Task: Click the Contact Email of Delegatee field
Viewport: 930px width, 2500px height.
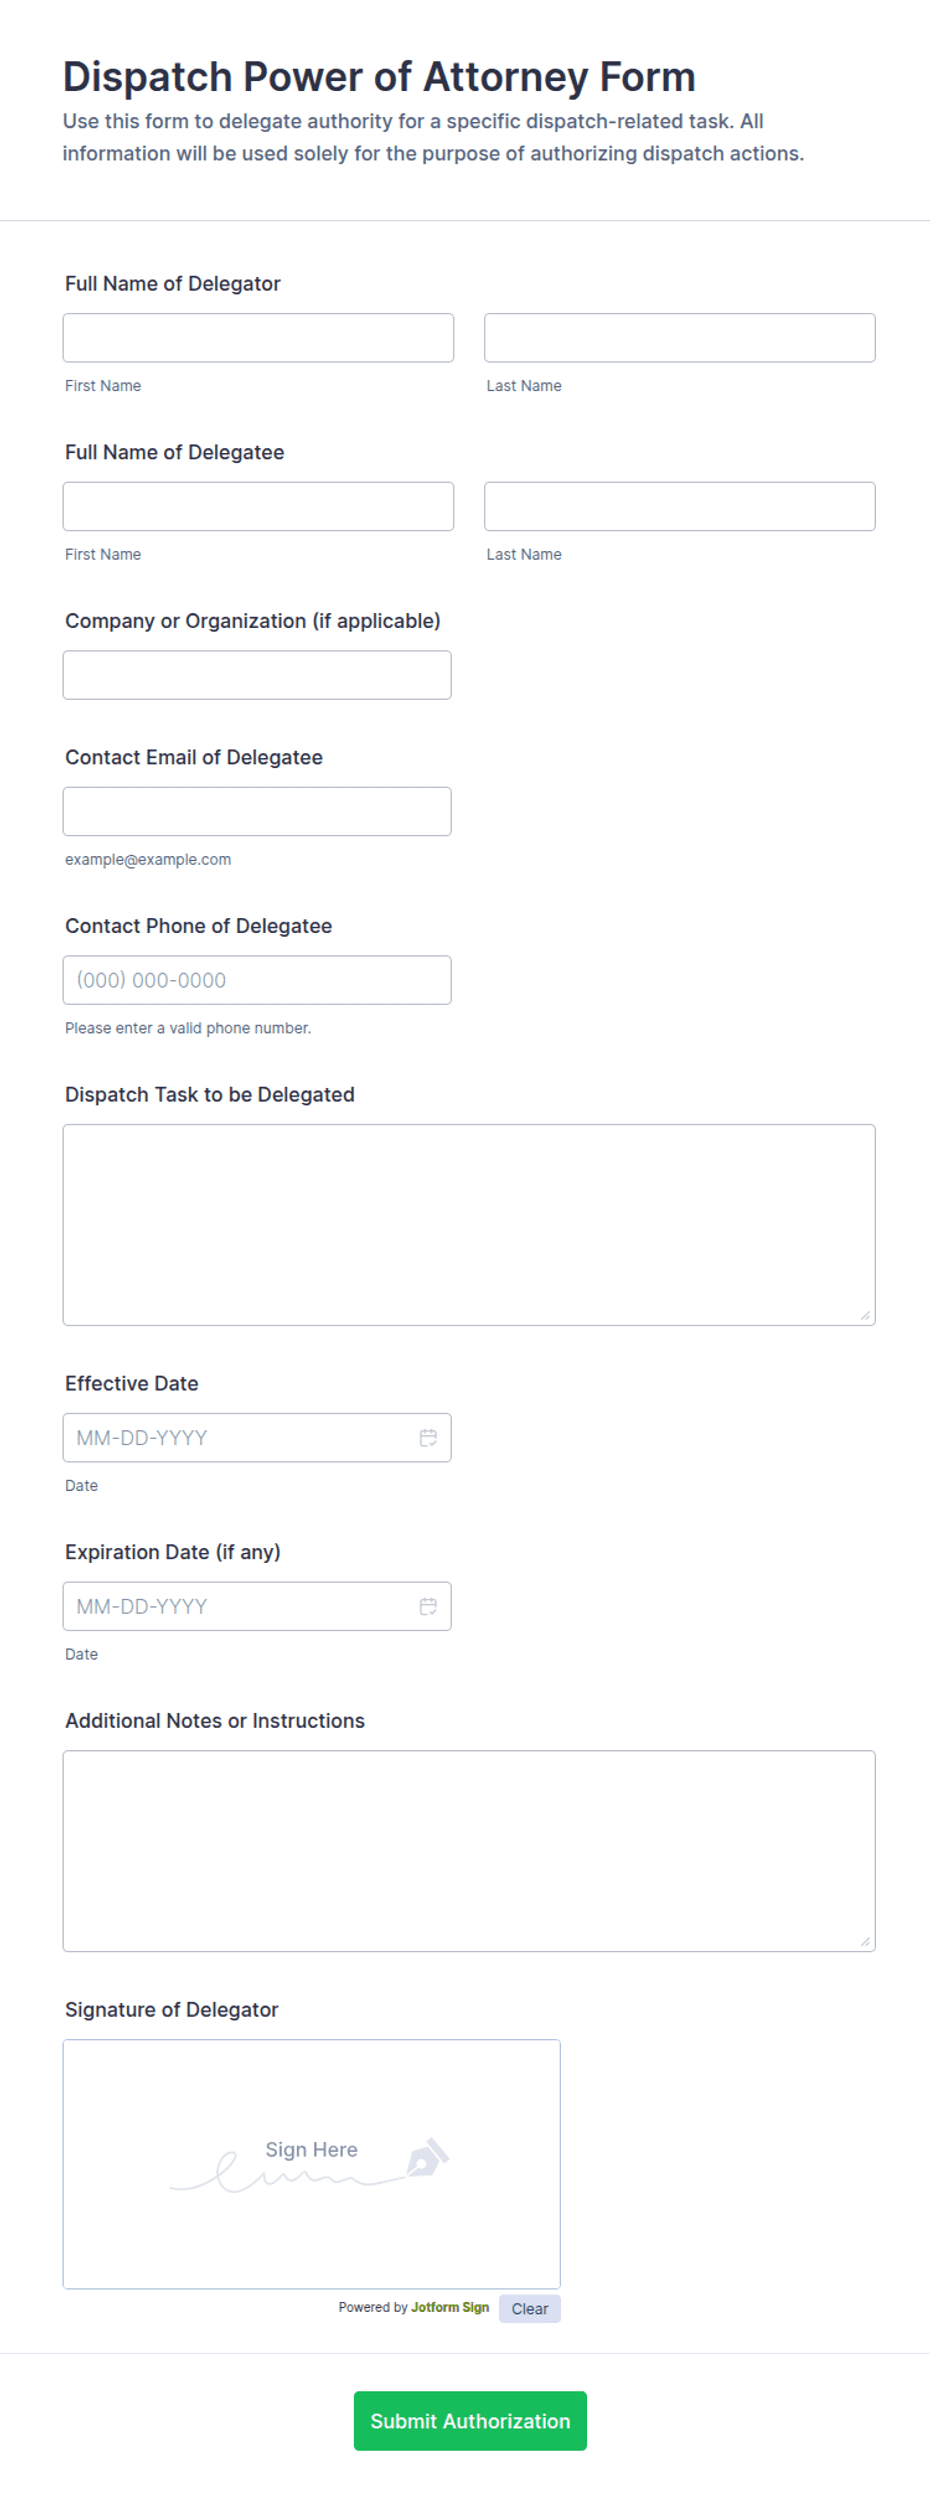Action: click(x=257, y=811)
